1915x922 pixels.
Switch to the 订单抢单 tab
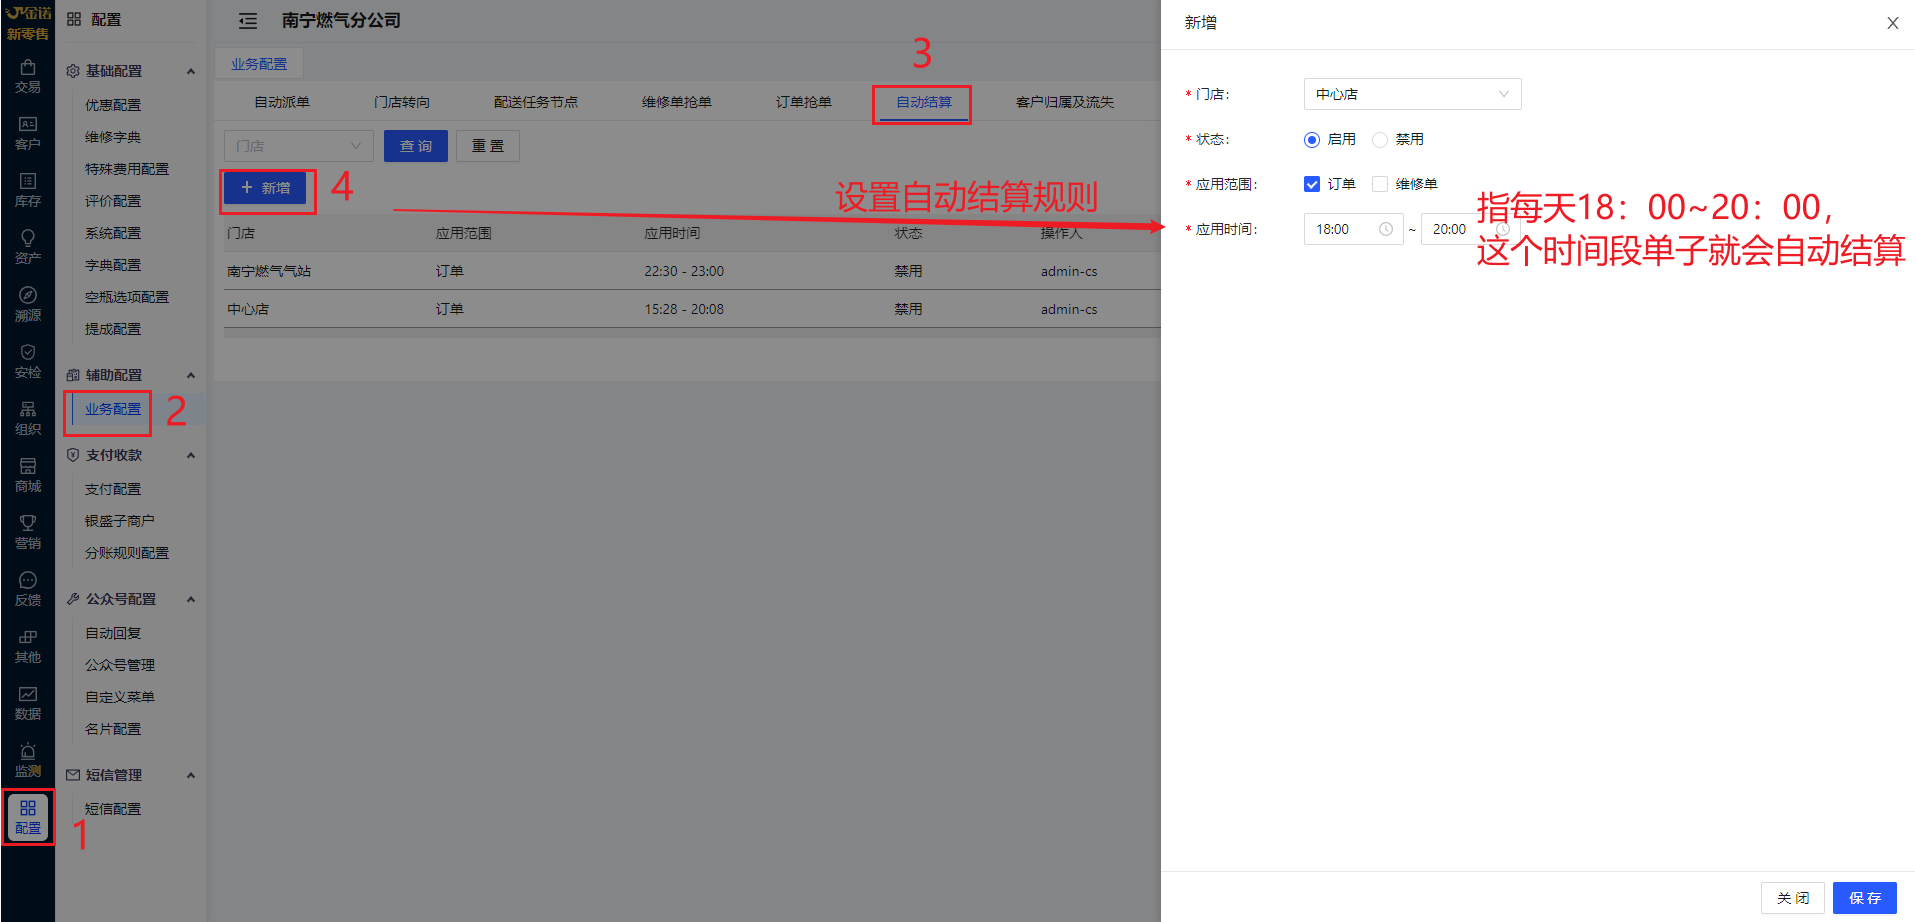803,102
